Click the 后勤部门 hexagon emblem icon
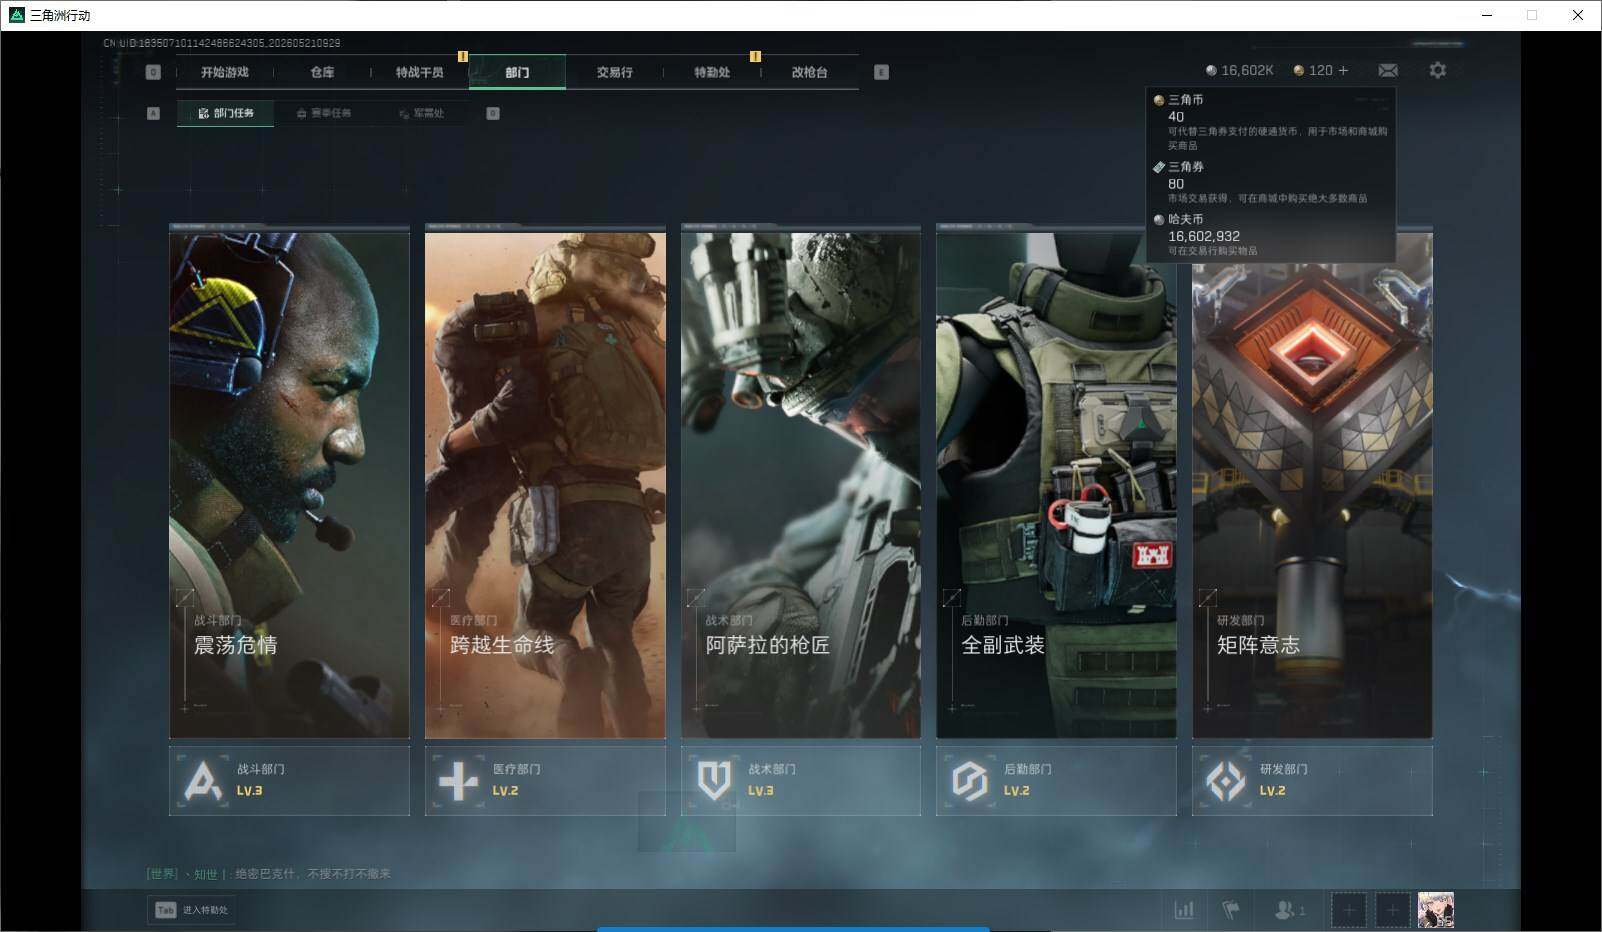 pos(970,780)
